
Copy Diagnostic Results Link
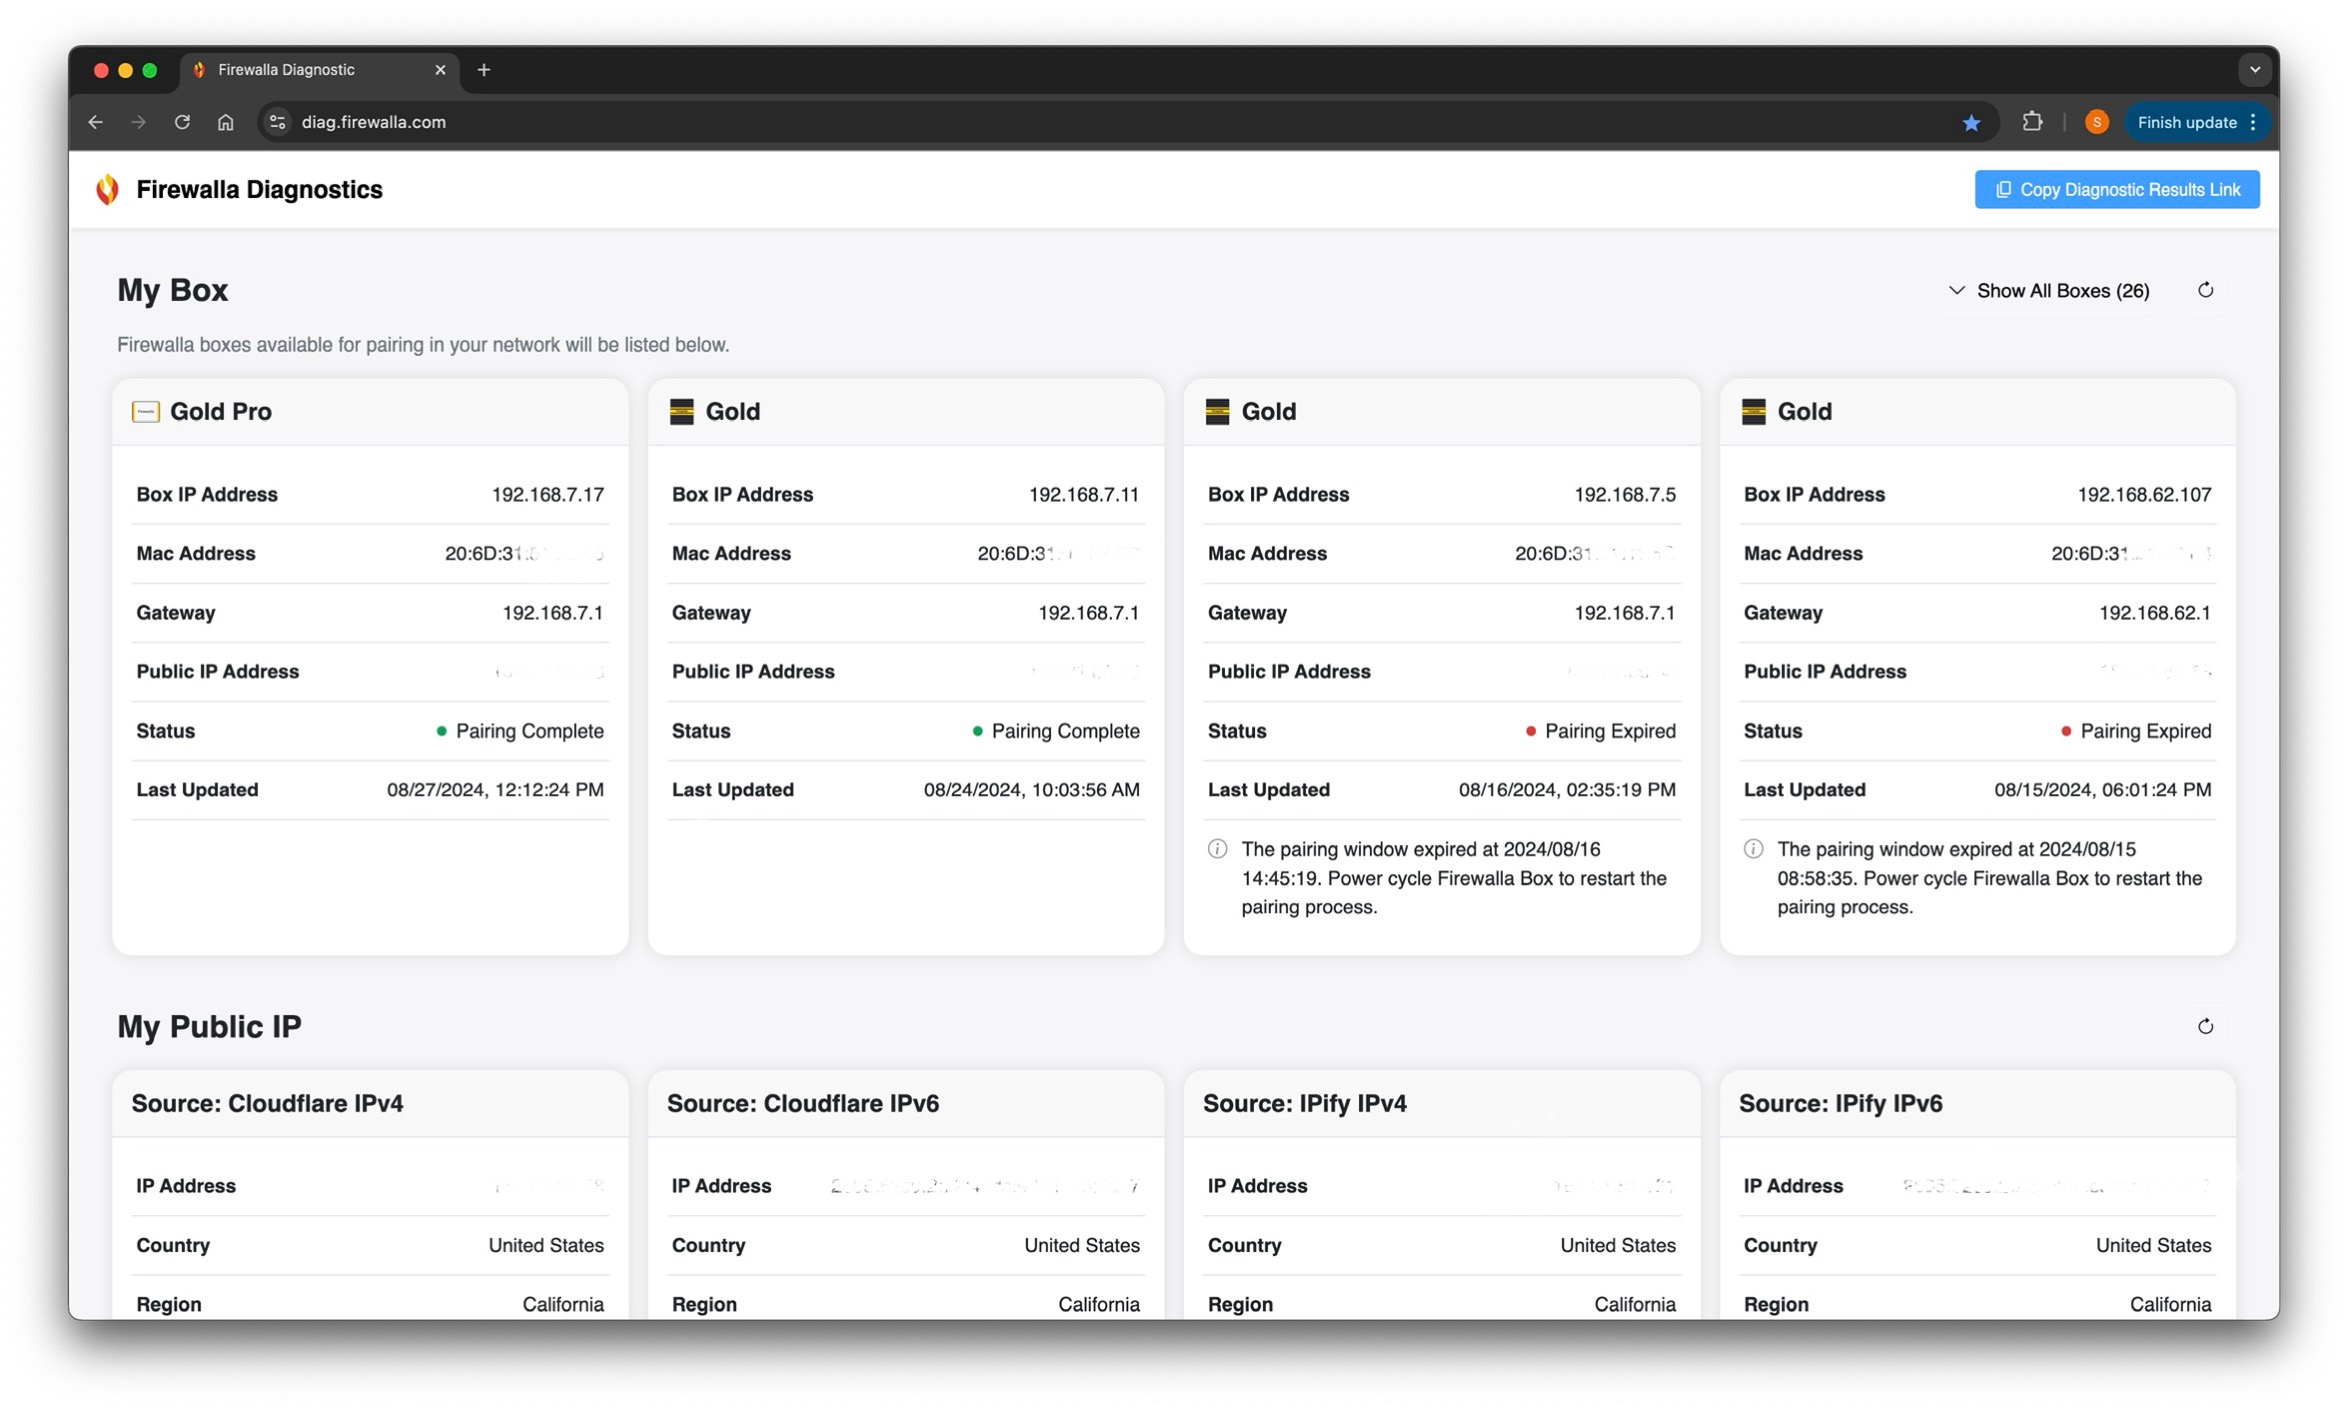click(x=2115, y=189)
